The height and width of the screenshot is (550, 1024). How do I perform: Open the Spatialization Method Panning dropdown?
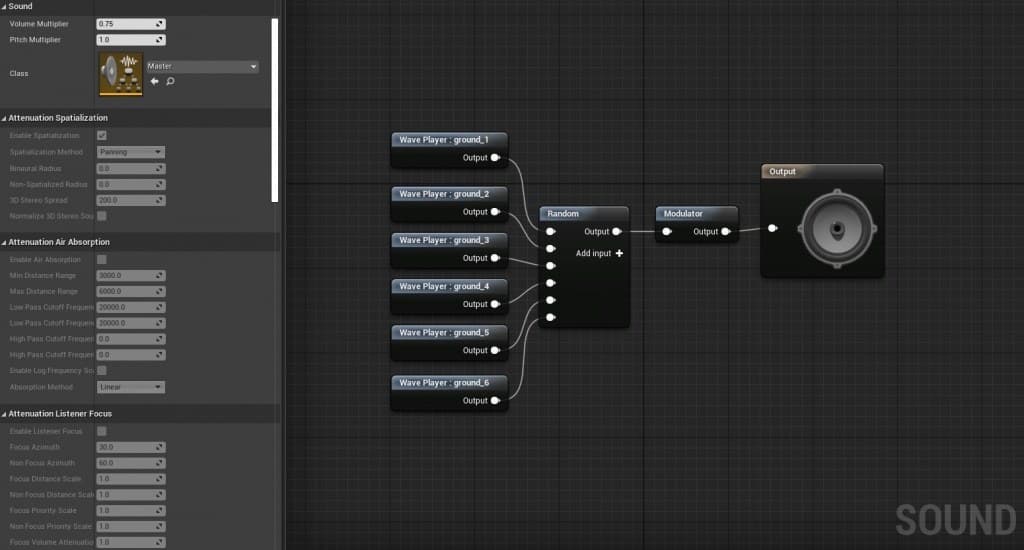coord(131,152)
